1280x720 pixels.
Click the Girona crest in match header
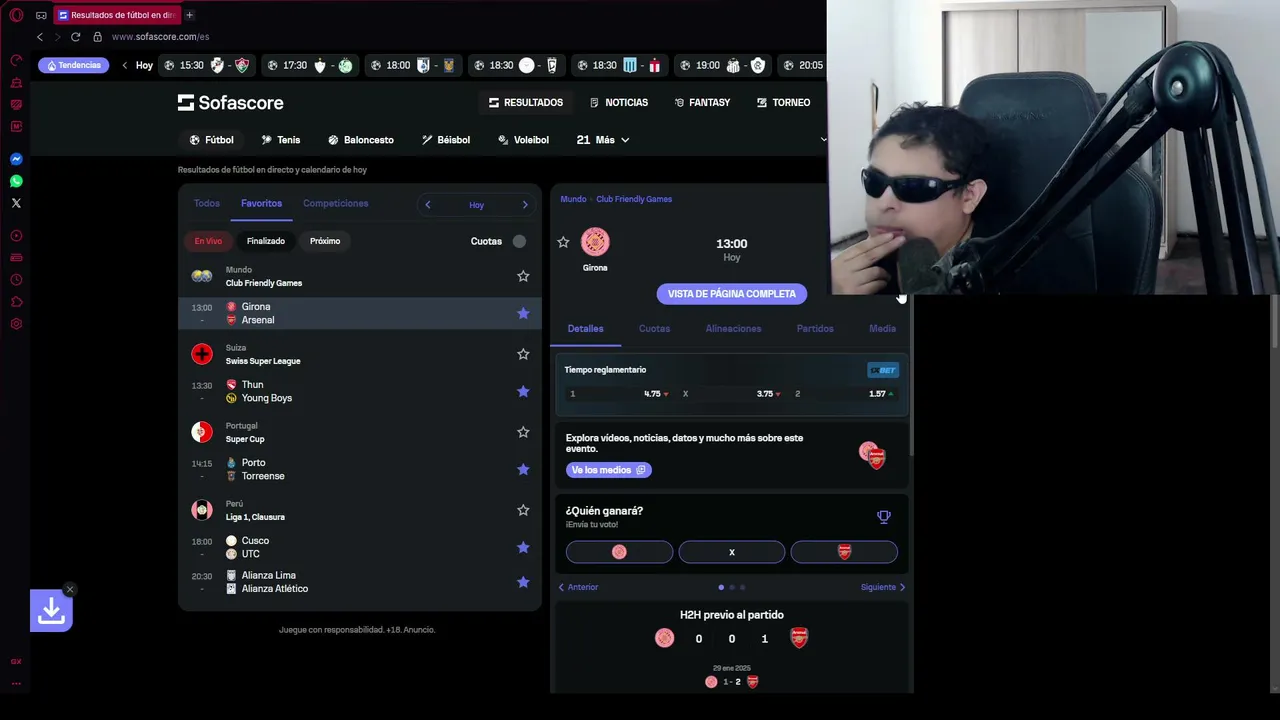[595, 242]
